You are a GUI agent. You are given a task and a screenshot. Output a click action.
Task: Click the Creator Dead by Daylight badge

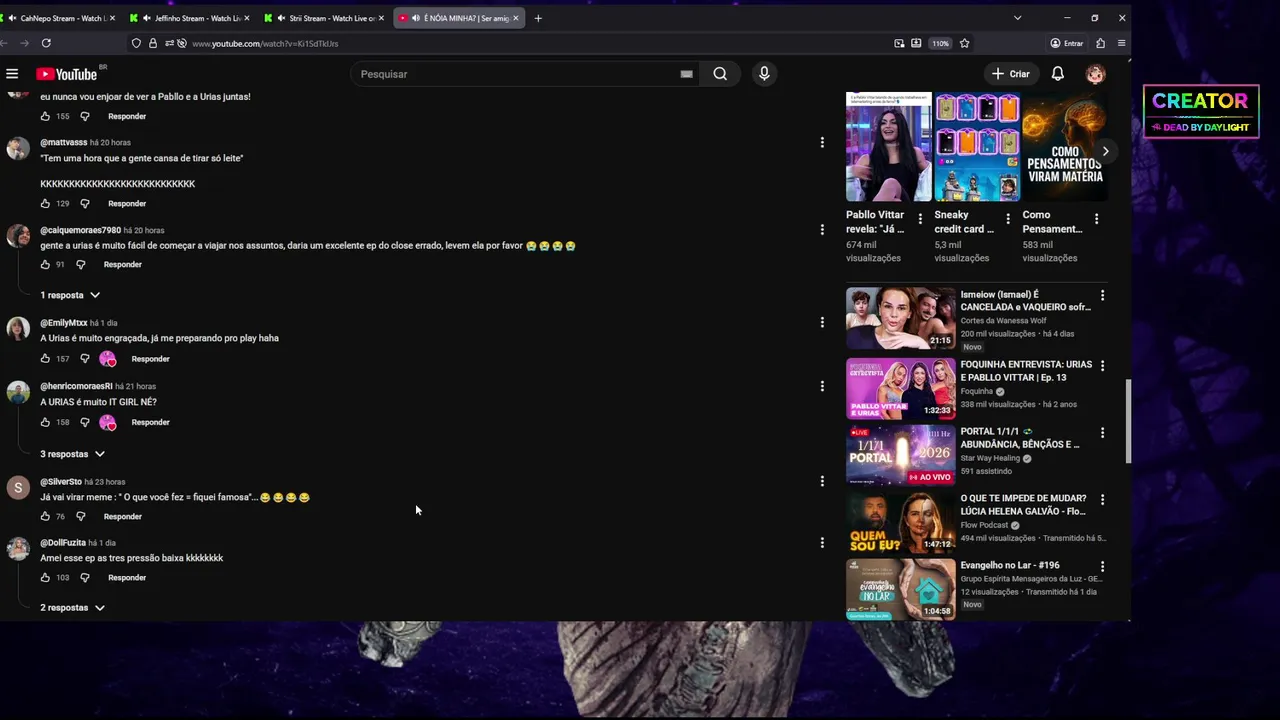pyautogui.click(x=1201, y=111)
